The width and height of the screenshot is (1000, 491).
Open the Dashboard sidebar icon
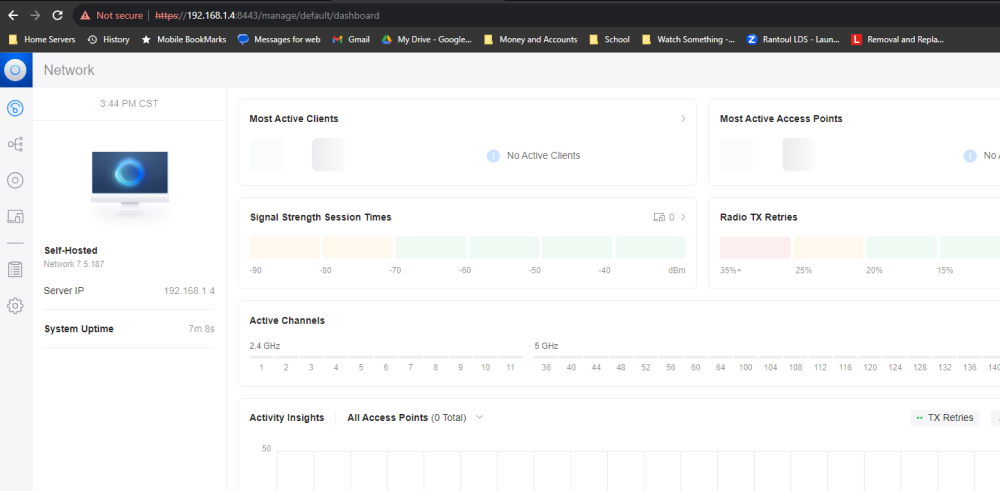click(15, 108)
